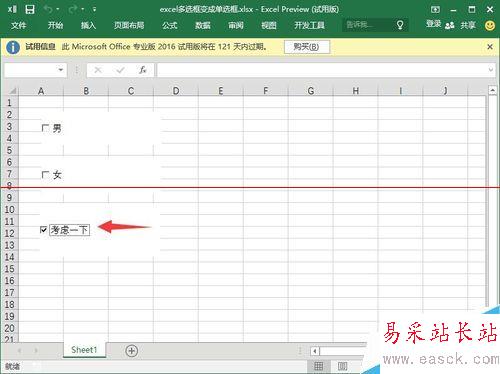Switch to the 开发工具 ribbon tab

coord(309,25)
